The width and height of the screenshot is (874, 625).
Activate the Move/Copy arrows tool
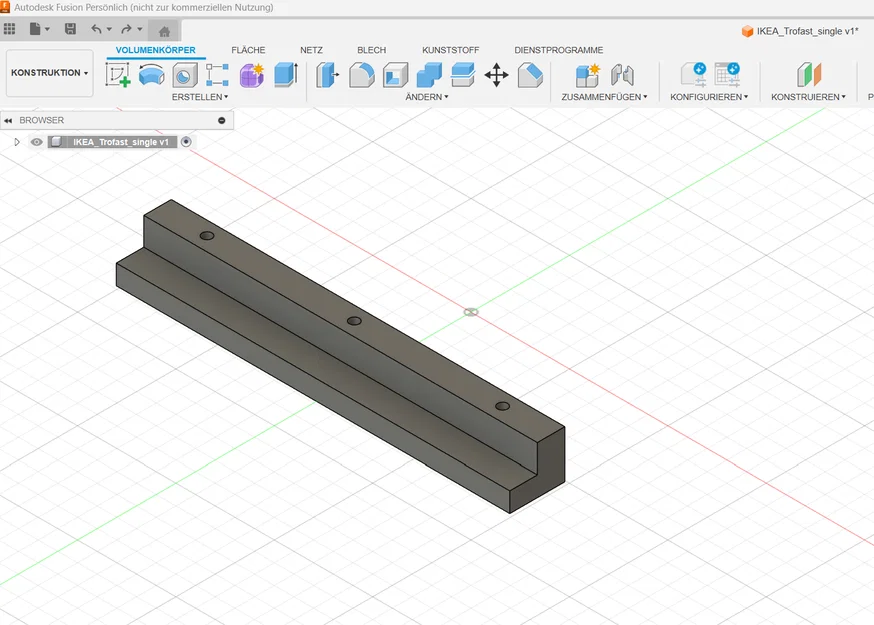tap(496, 75)
